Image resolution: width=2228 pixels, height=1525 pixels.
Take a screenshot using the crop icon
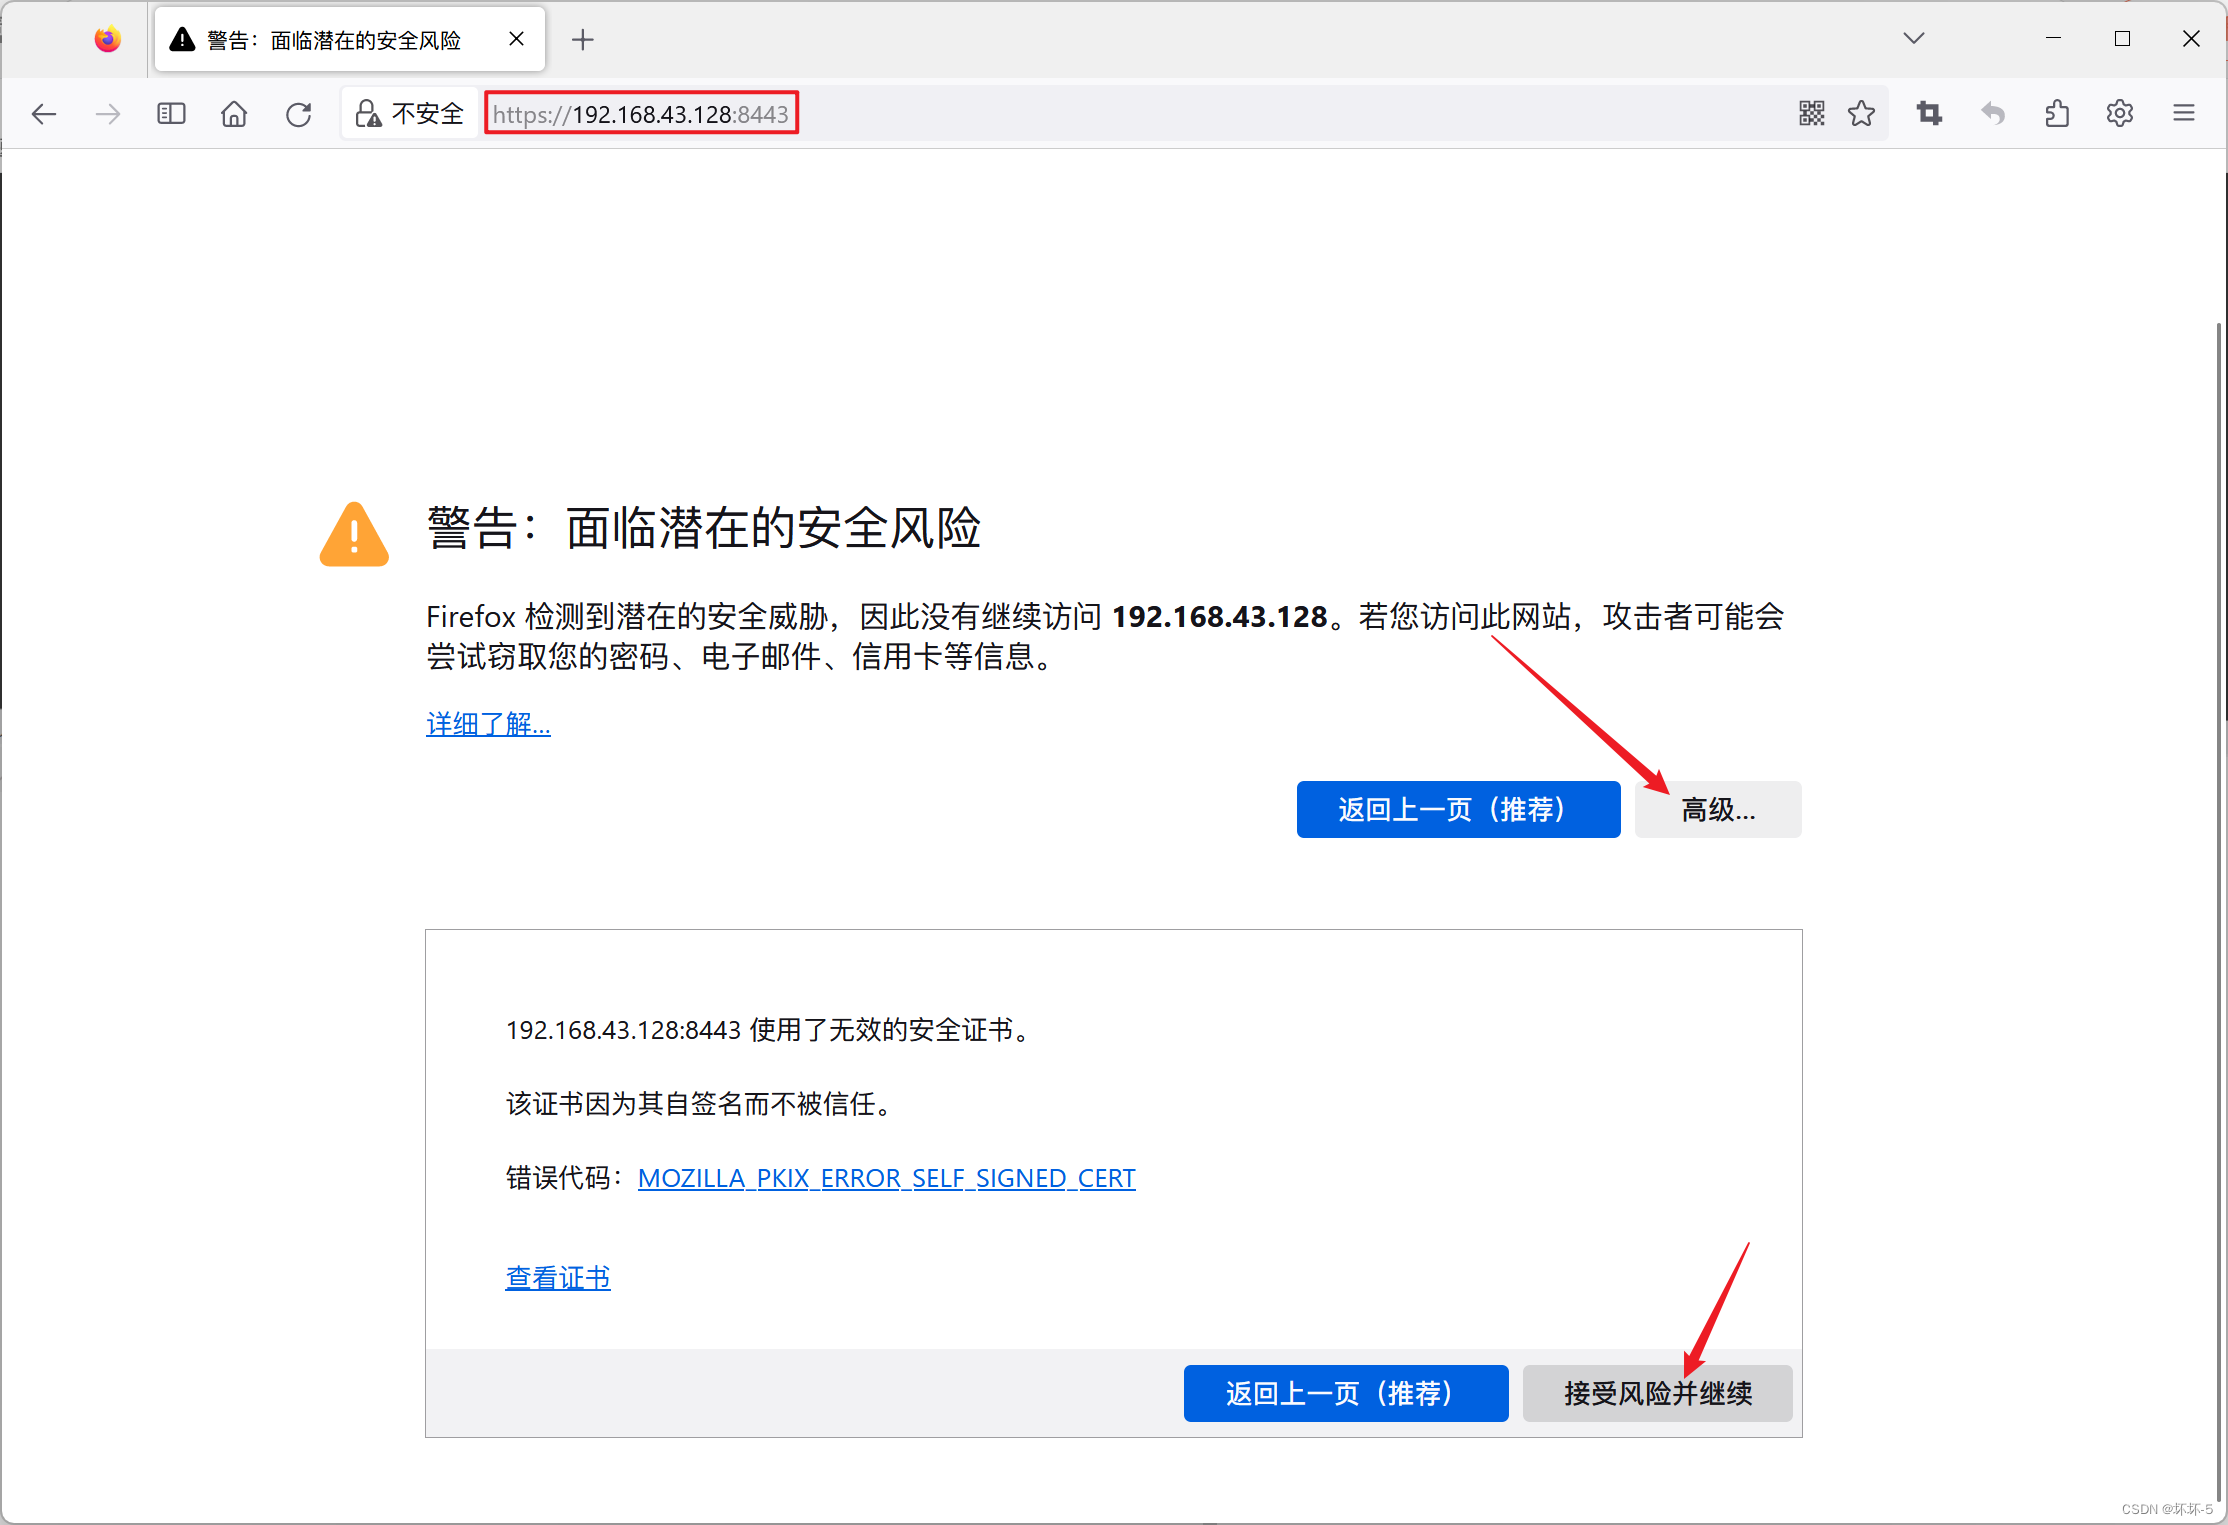pos(1929,113)
